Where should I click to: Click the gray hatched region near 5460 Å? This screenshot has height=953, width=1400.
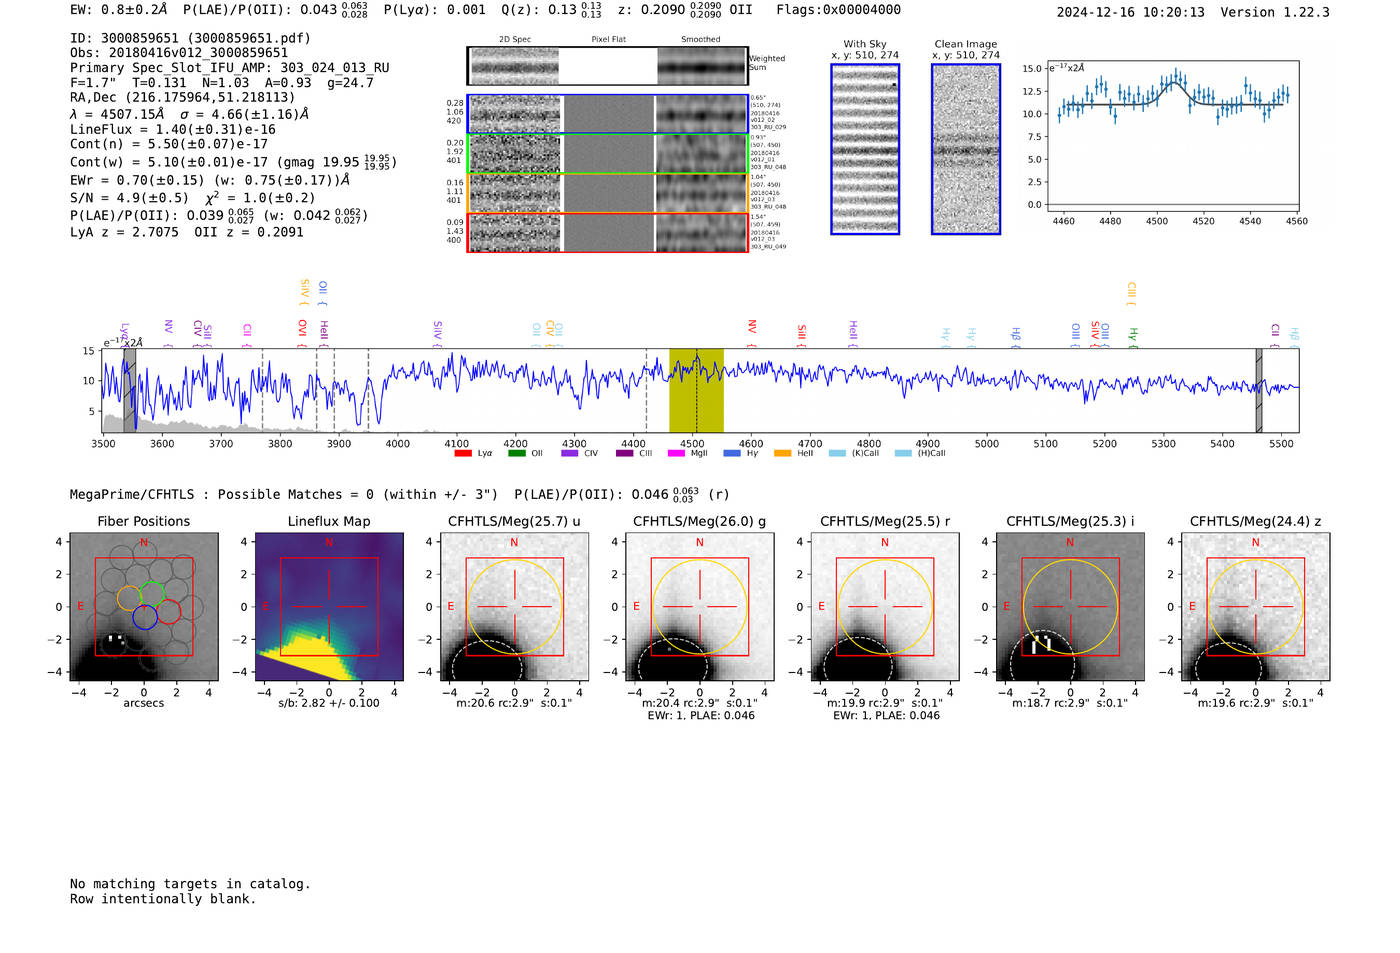[x=1259, y=391]
